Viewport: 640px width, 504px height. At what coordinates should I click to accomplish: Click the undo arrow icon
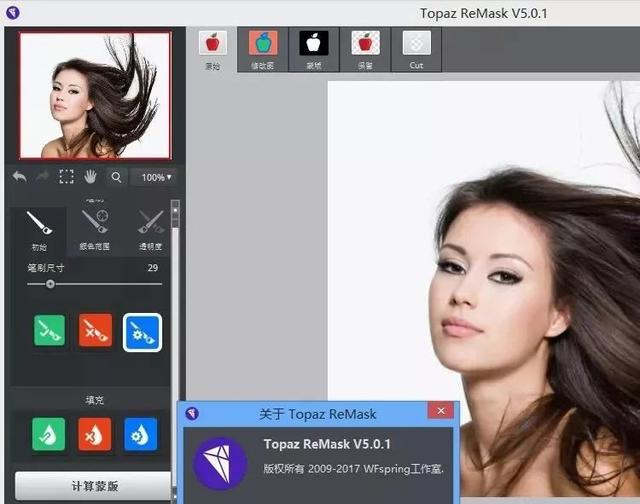(x=19, y=177)
